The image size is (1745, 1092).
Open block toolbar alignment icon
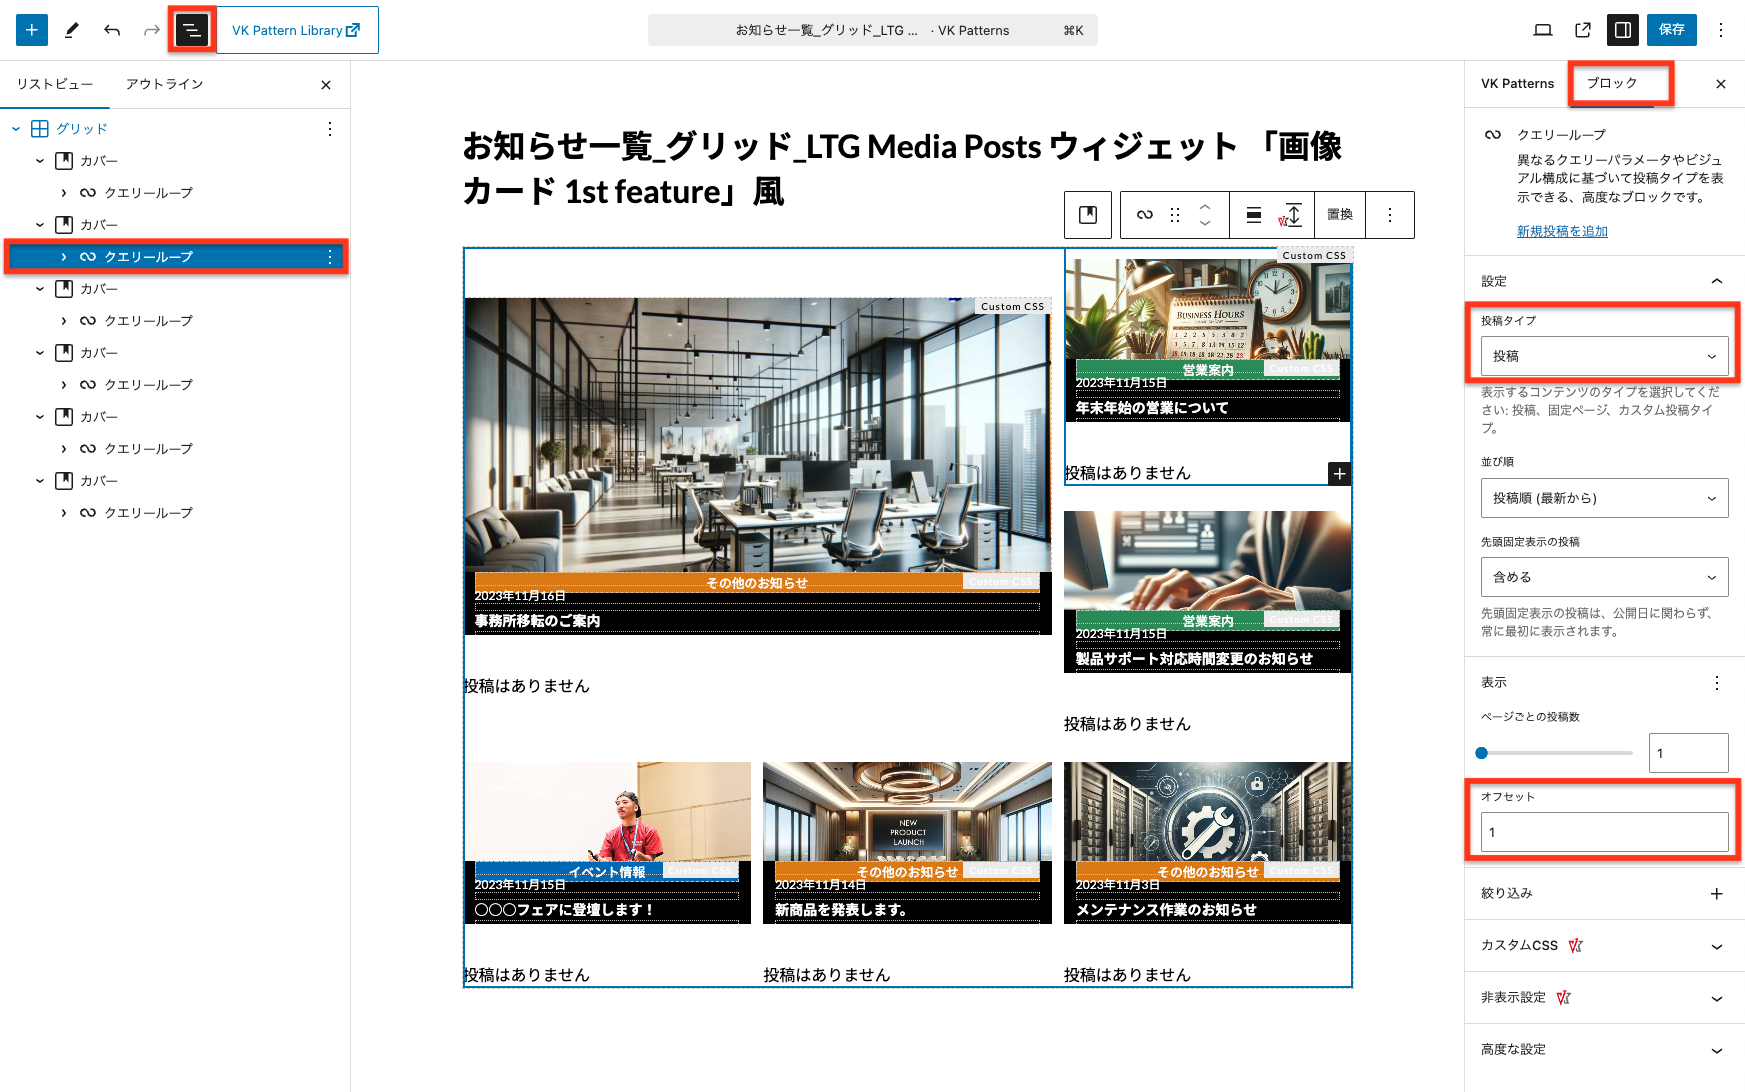[x=1253, y=215]
